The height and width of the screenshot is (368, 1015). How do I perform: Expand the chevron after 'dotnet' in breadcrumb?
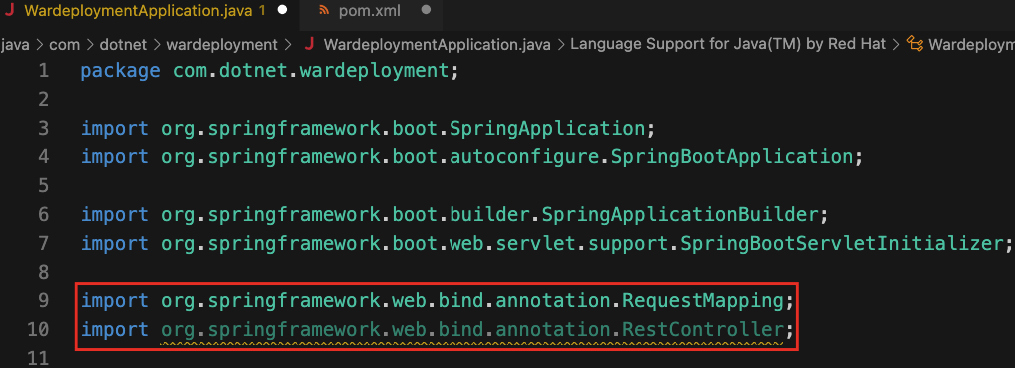click(x=157, y=45)
